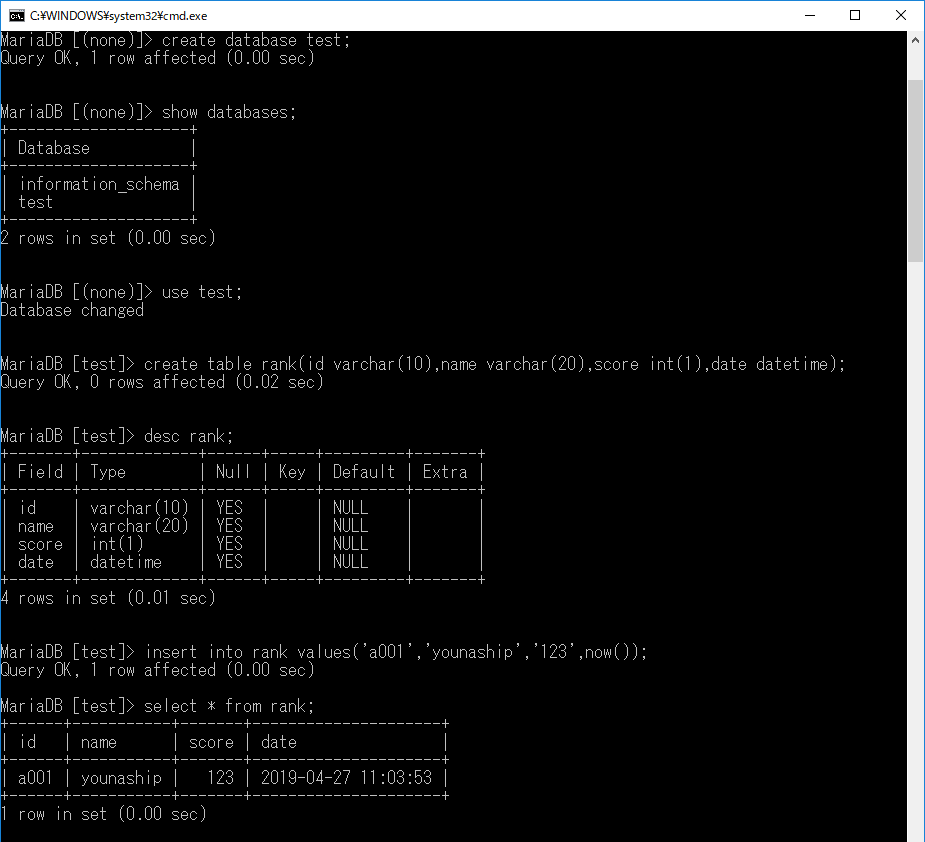Click the 'varchar(20)' type cell

tap(139, 526)
